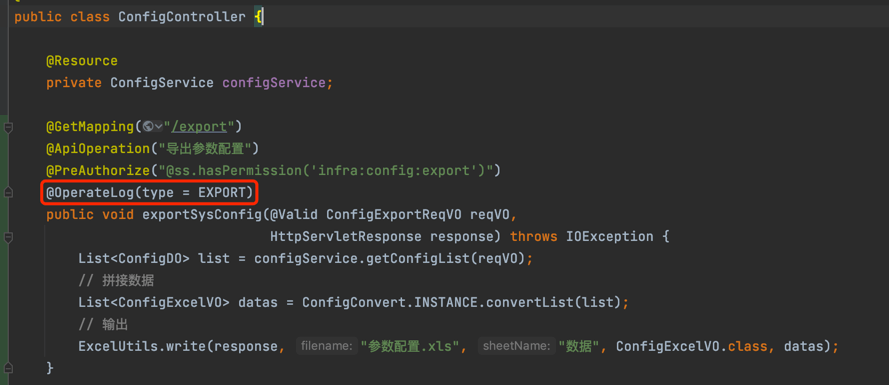Click the "filename:" parameter hint

(x=327, y=346)
